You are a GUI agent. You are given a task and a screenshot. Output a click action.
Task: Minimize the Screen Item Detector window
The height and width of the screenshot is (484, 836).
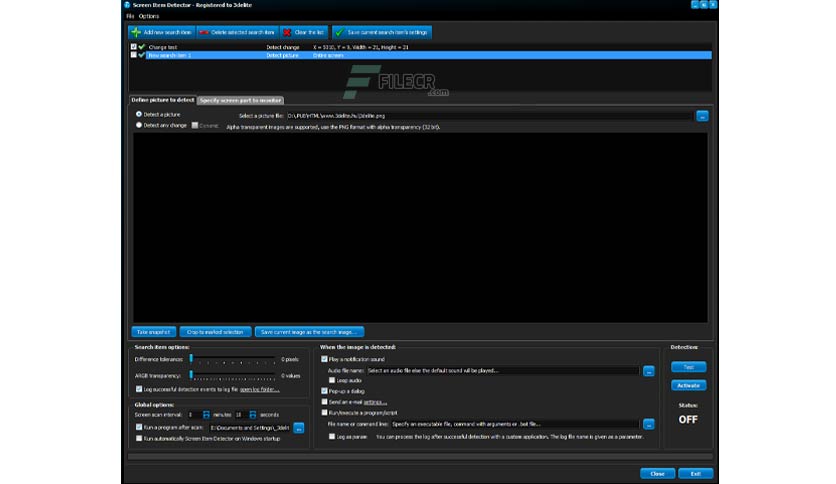[x=695, y=4]
